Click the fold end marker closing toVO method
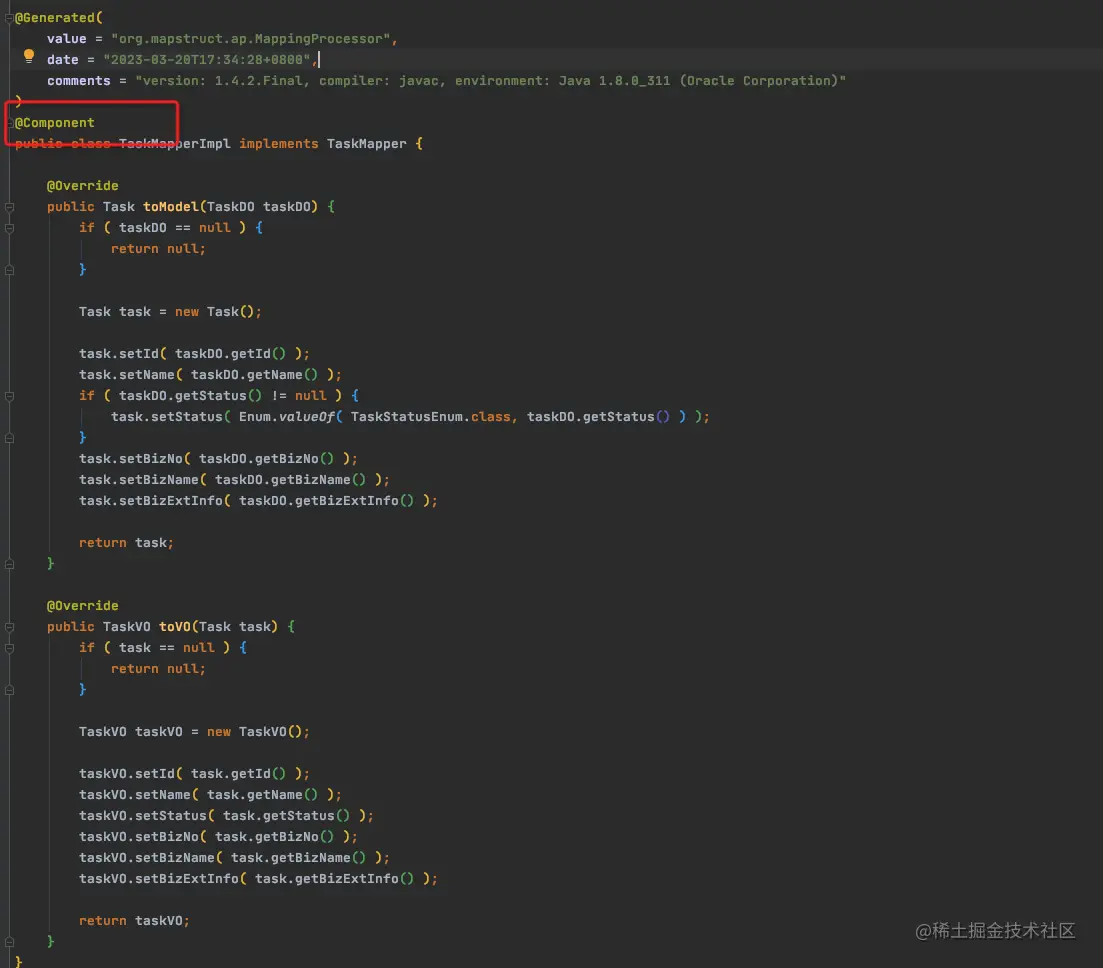The height and width of the screenshot is (968, 1103). click(x=9, y=941)
